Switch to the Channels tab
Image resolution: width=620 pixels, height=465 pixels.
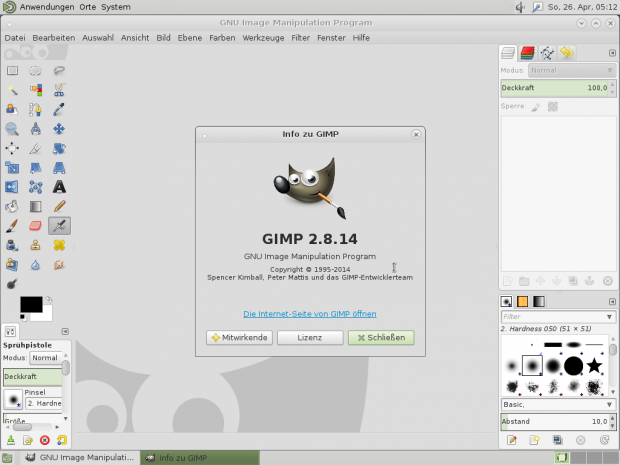pyautogui.click(x=527, y=53)
